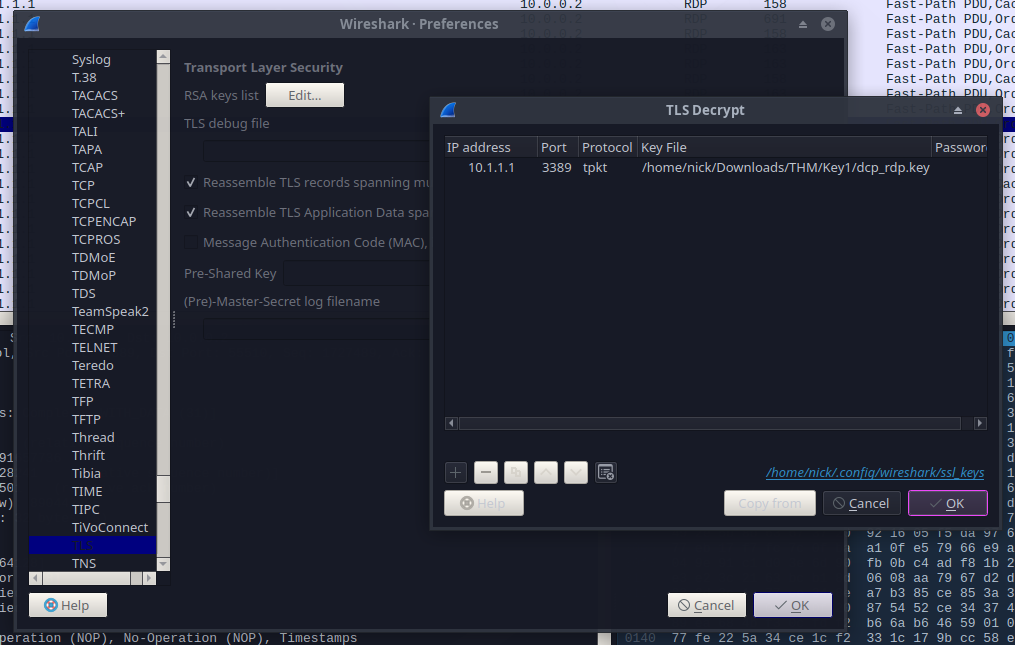
Task: Sort by Port column header
Action: tap(557, 148)
